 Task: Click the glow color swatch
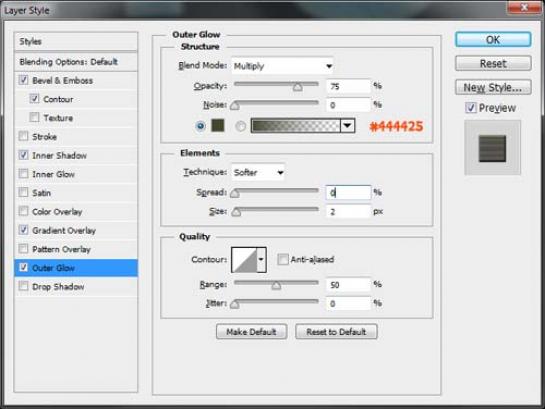[218, 125]
